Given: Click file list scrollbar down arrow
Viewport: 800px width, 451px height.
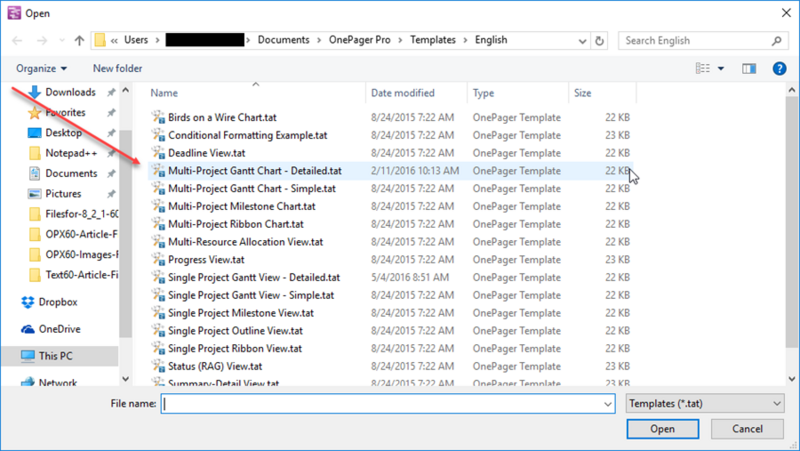Looking at the screenshot, I should click(x=791, y=379).
